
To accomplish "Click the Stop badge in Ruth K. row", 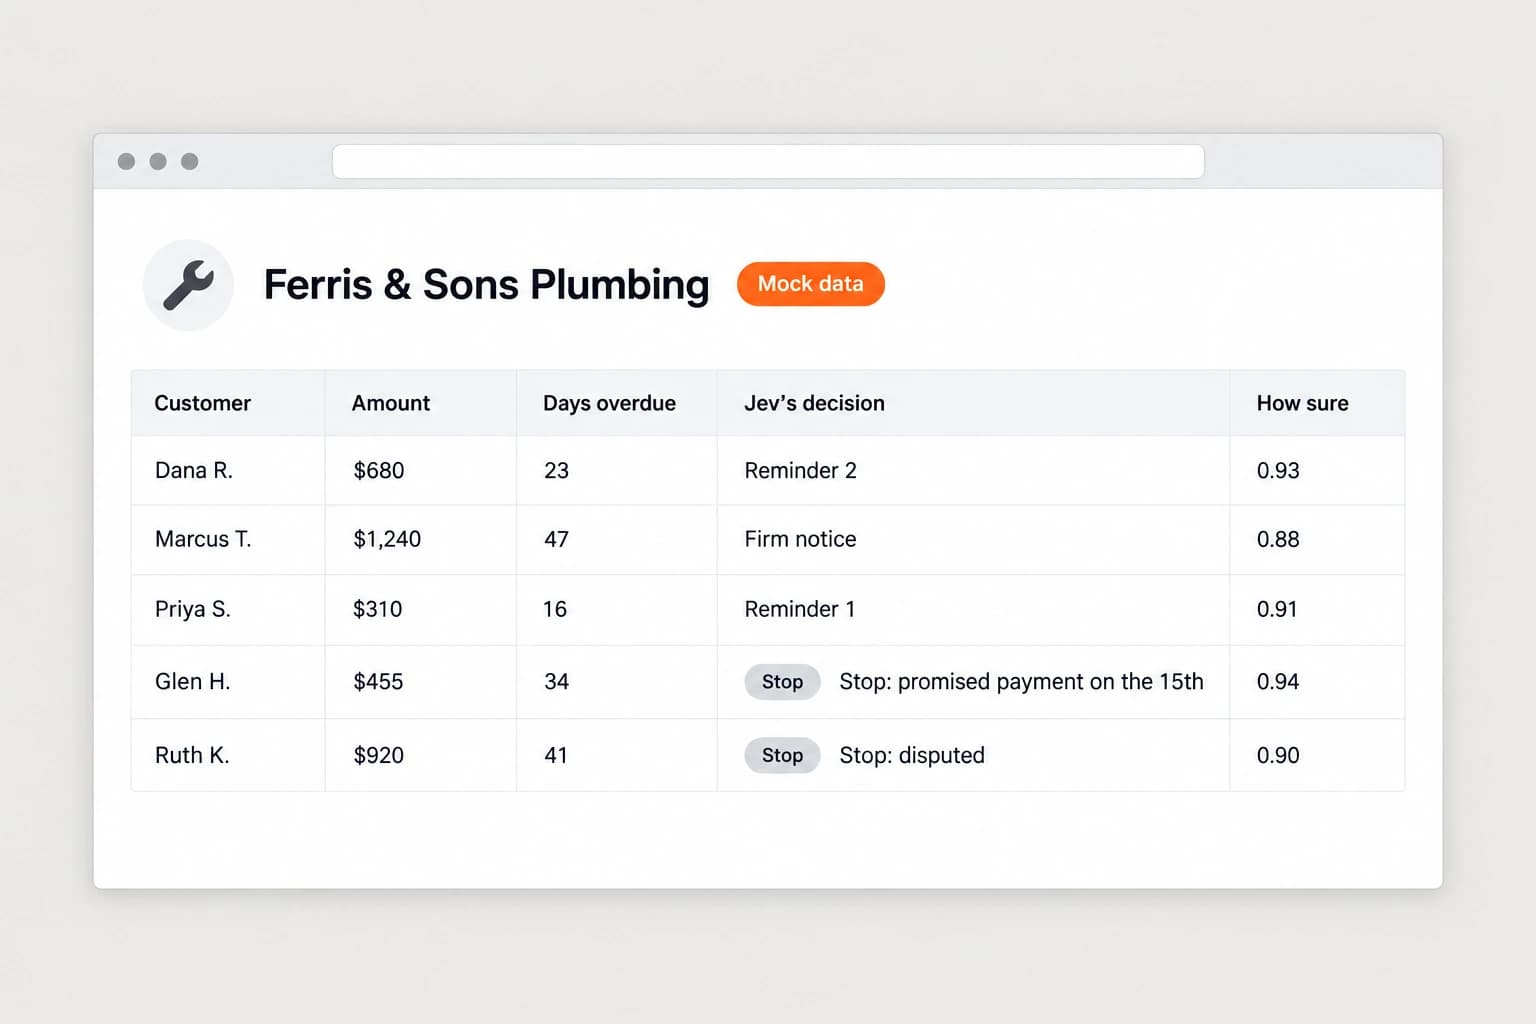I will (x=782, y=756).
